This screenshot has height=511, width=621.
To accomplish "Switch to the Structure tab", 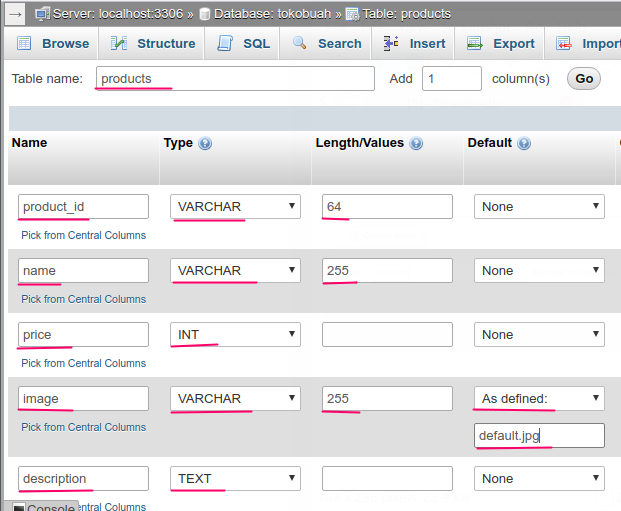I will [153, 44].
